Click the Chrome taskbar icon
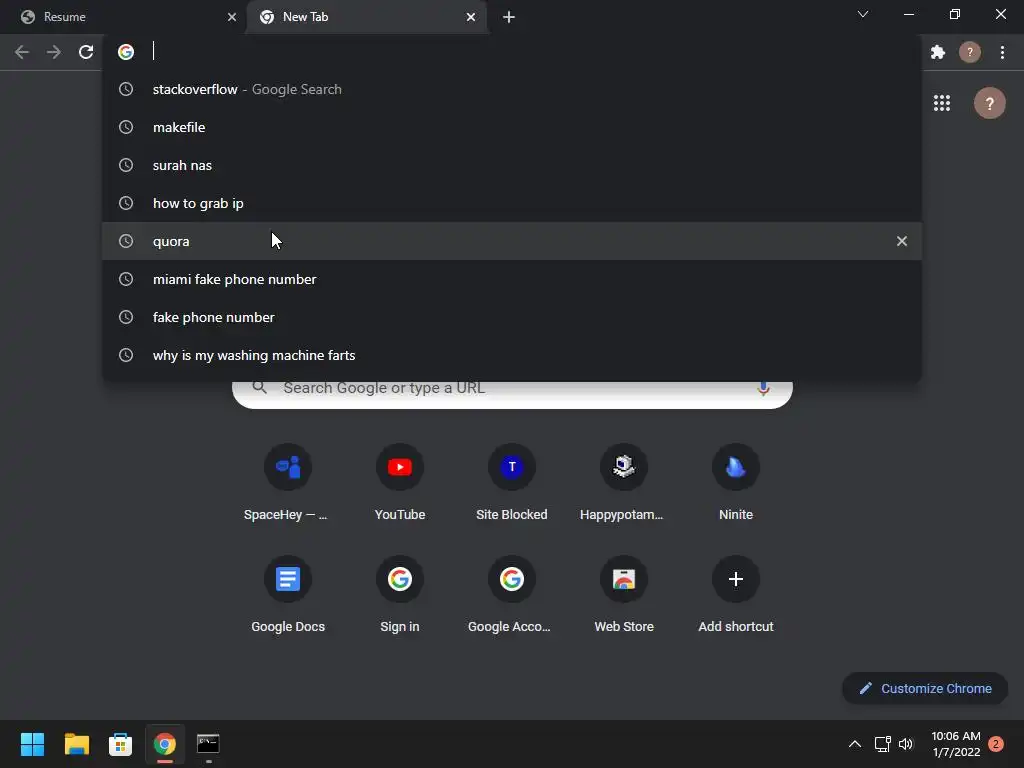This screenshot has height=768, width=1024. [x=165, y=744]
